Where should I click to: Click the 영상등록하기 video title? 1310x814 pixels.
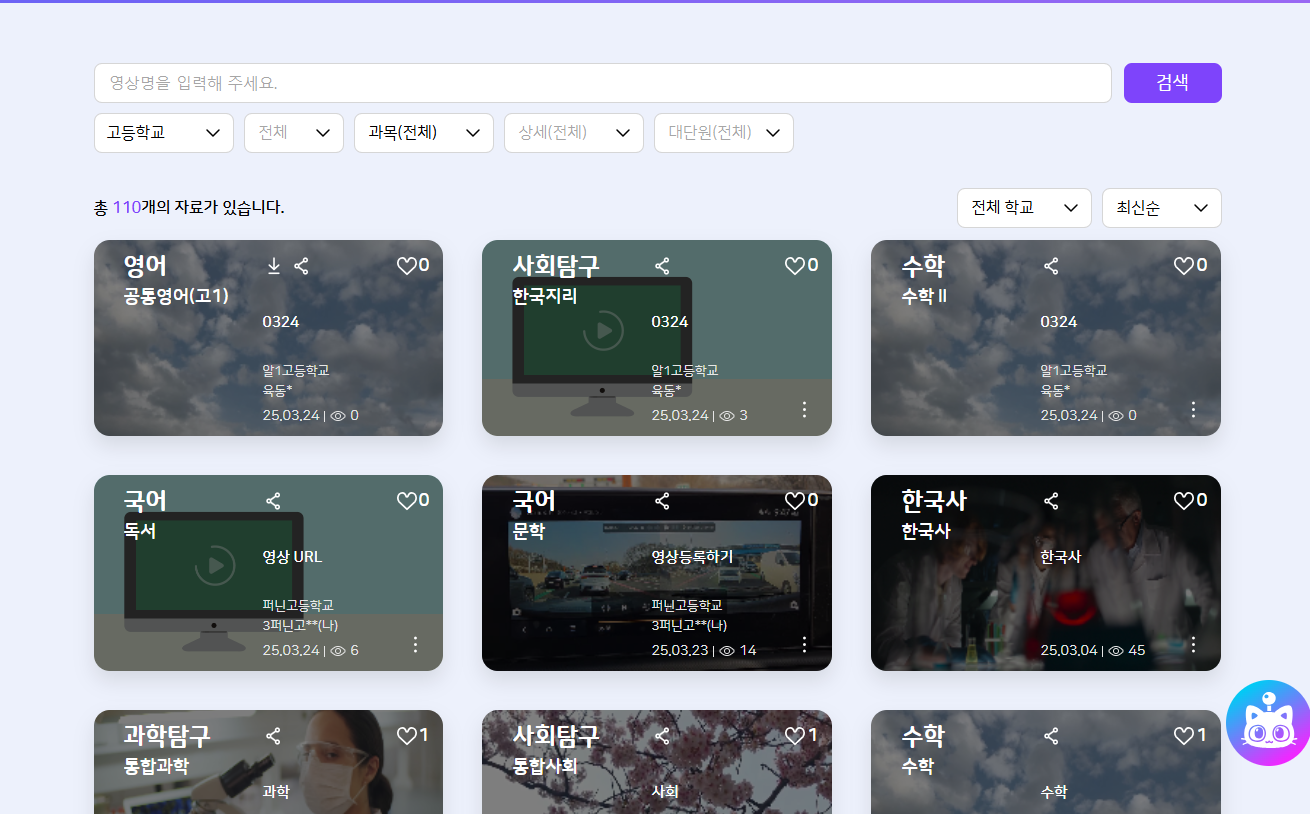click(692, 557)
